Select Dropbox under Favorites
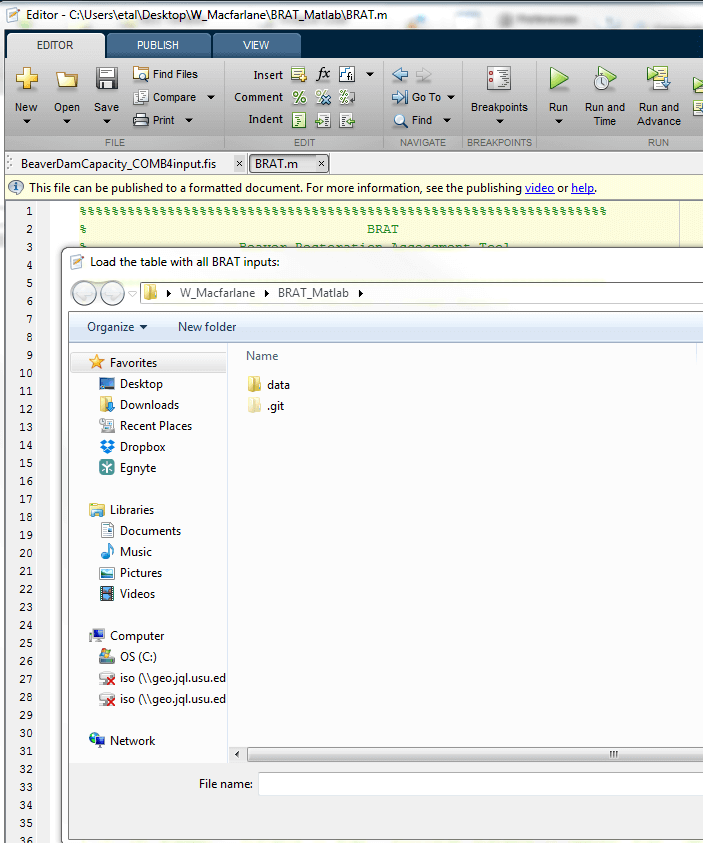Image resolution: width=703 pixels, height=843 pixels. click(132, 447)
